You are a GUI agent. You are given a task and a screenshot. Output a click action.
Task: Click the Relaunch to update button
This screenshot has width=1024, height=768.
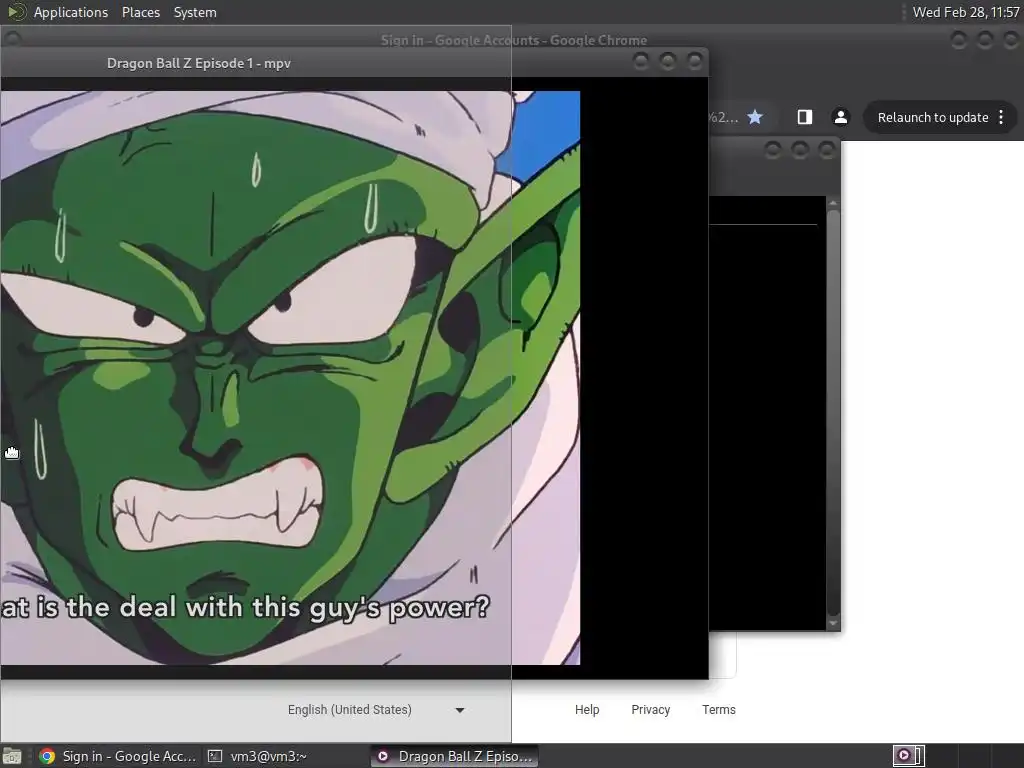click(x=933, y=118)
